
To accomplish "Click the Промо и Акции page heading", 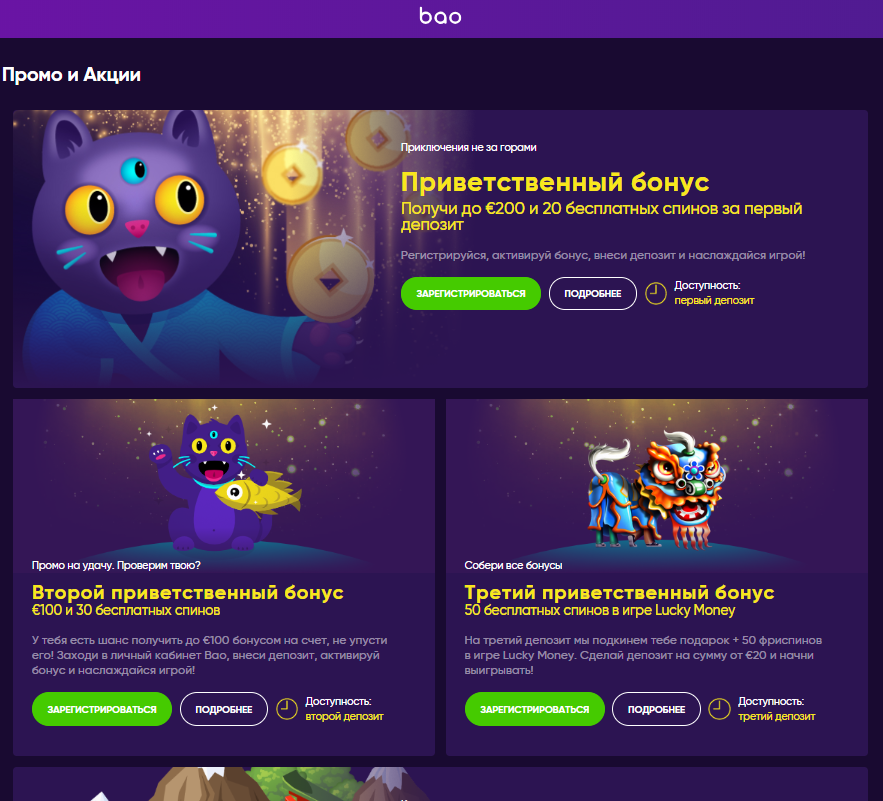I will tap(72, 74).
